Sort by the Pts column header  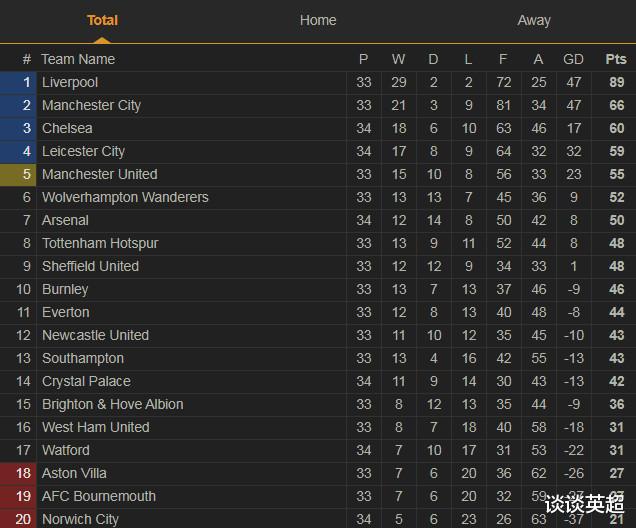(616, 59)
